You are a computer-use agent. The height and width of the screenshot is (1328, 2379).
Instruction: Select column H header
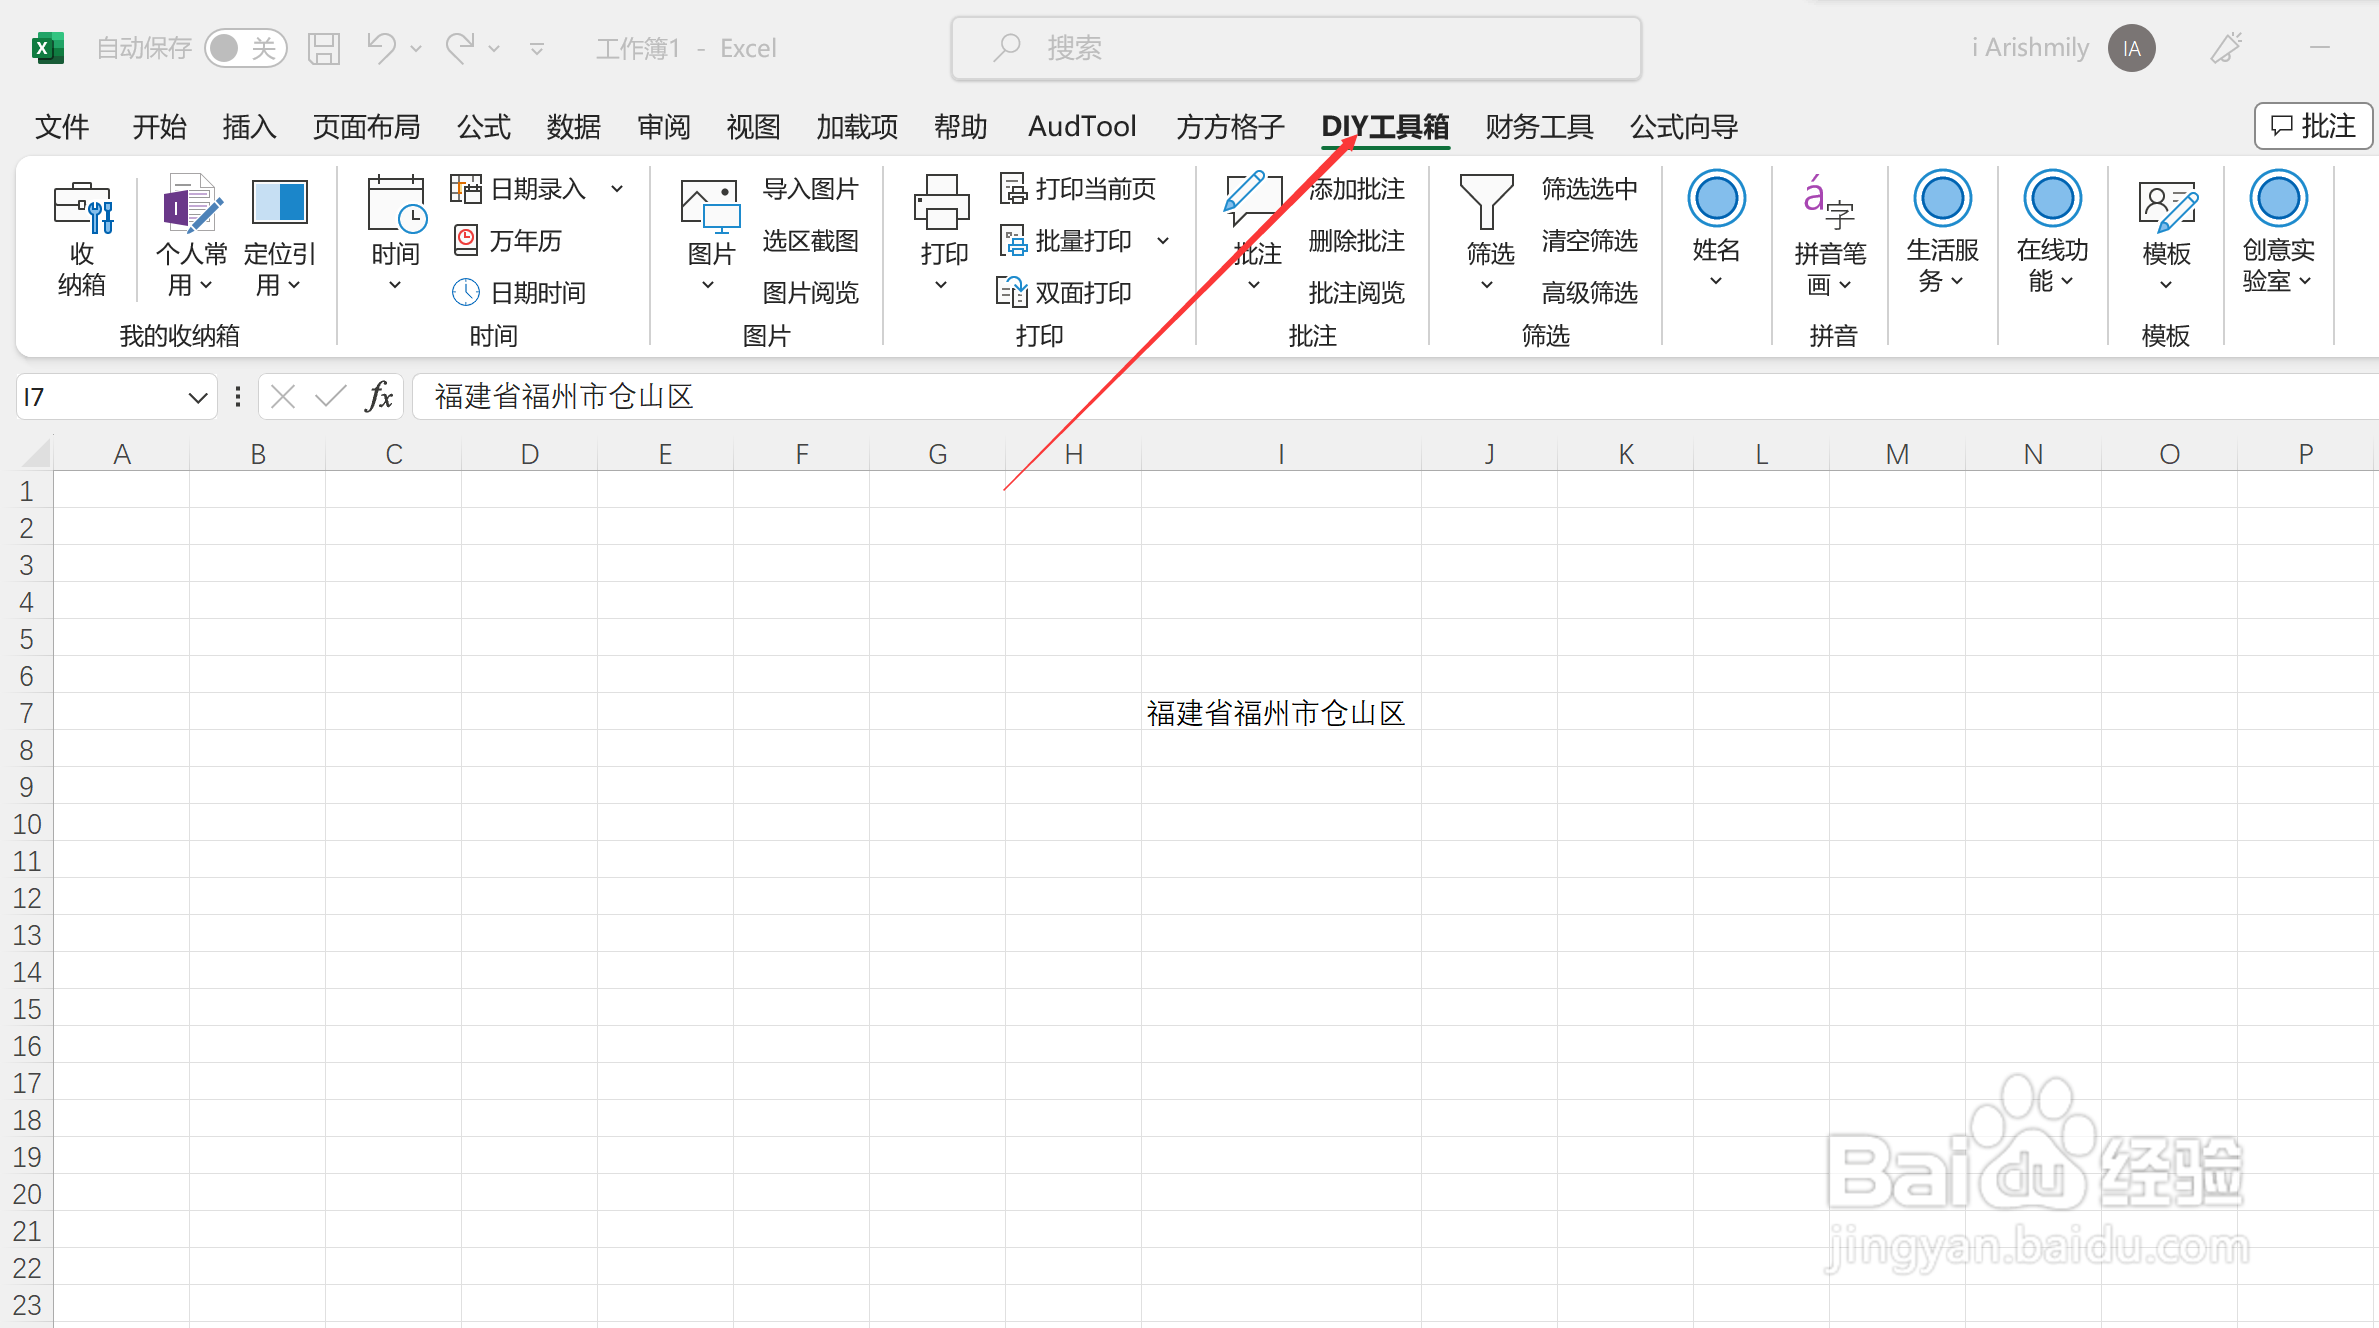click(x=1073, y=454)
